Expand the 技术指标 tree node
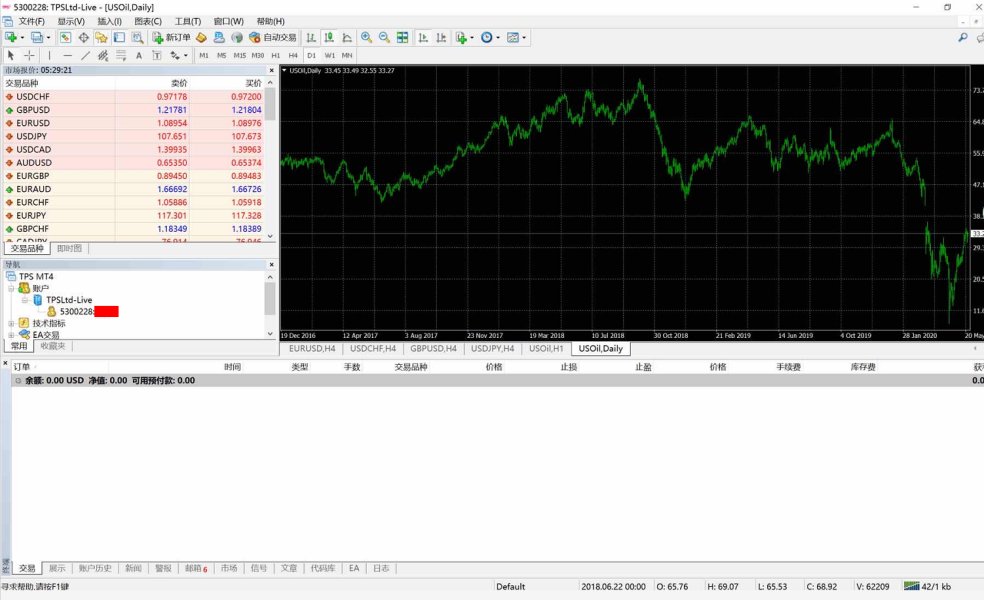The height and width of the screenshot is (600, 984). coord(11,323)
